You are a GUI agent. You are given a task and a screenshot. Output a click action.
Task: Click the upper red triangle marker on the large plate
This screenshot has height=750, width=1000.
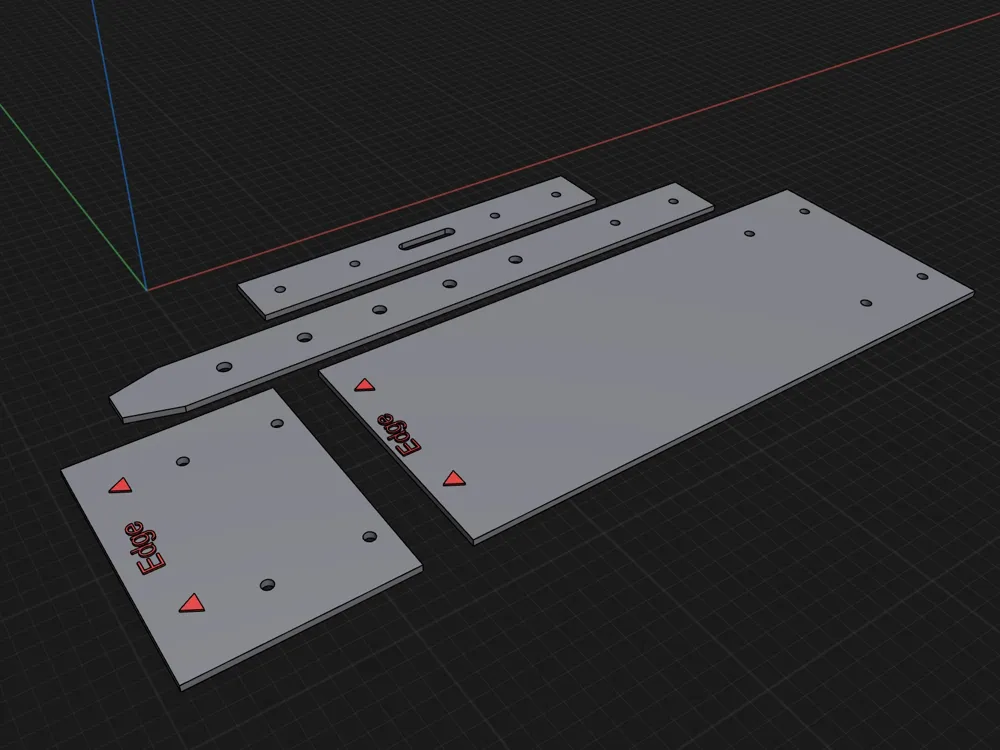coord(365,383)
